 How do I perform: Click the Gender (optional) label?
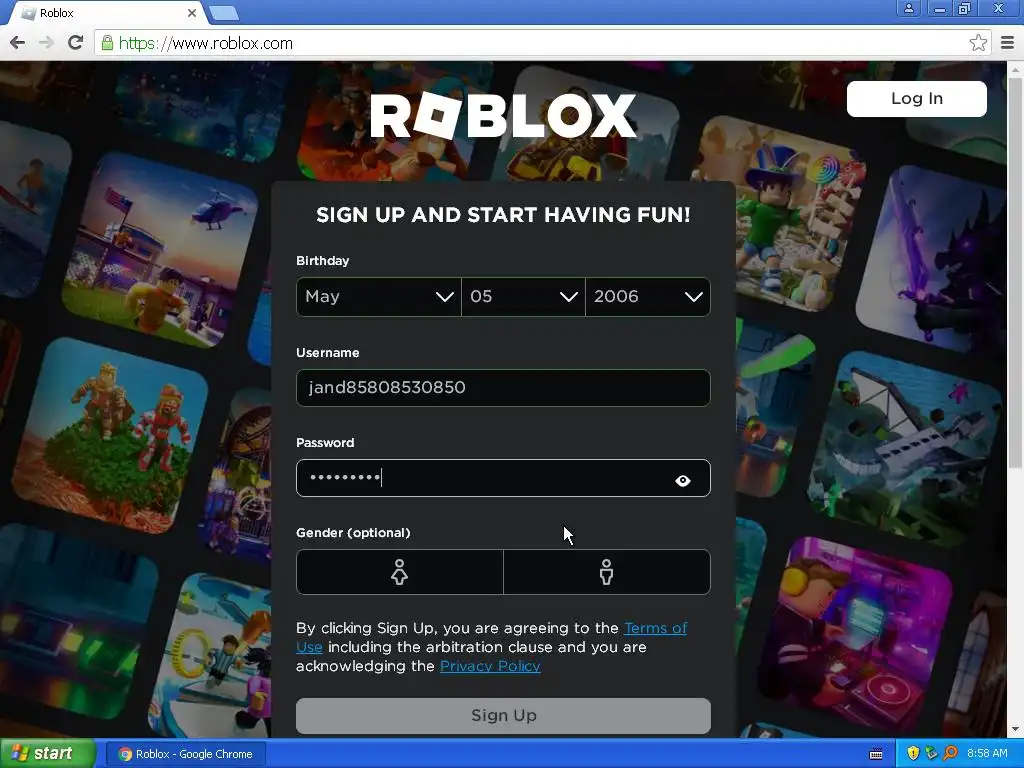pos(353,533)
